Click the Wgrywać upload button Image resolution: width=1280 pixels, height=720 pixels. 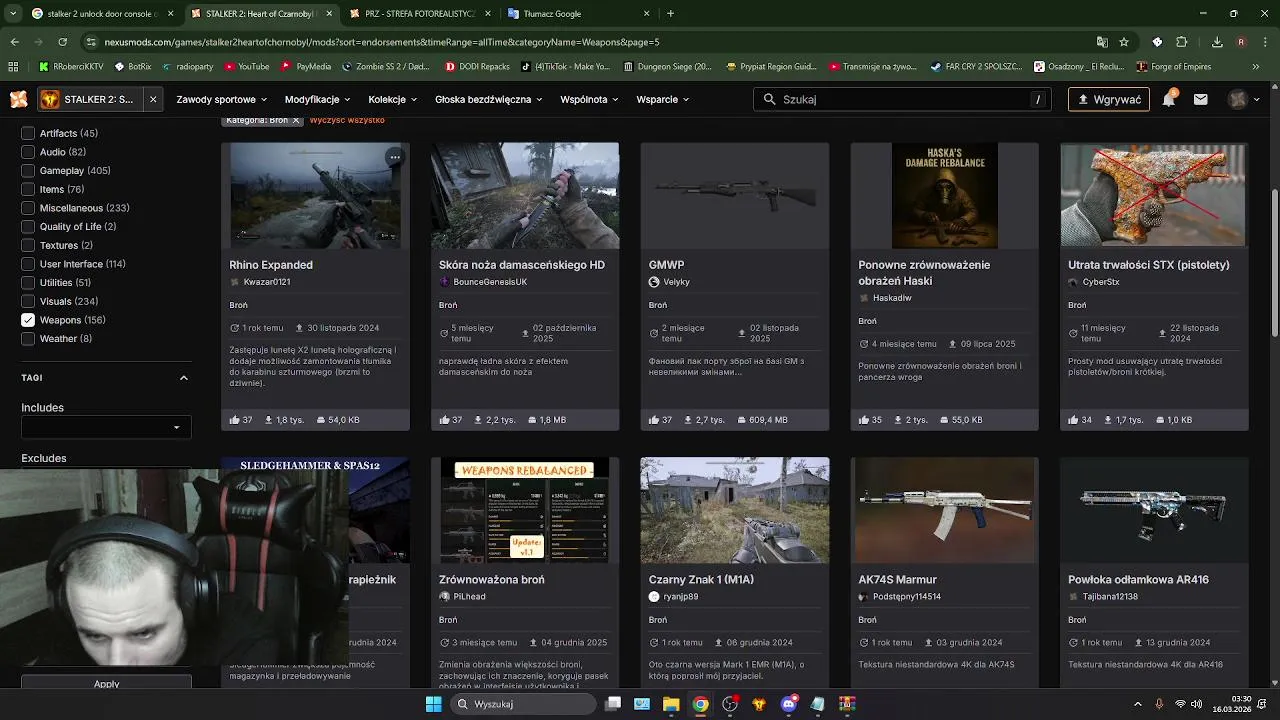click(1109, 99)
